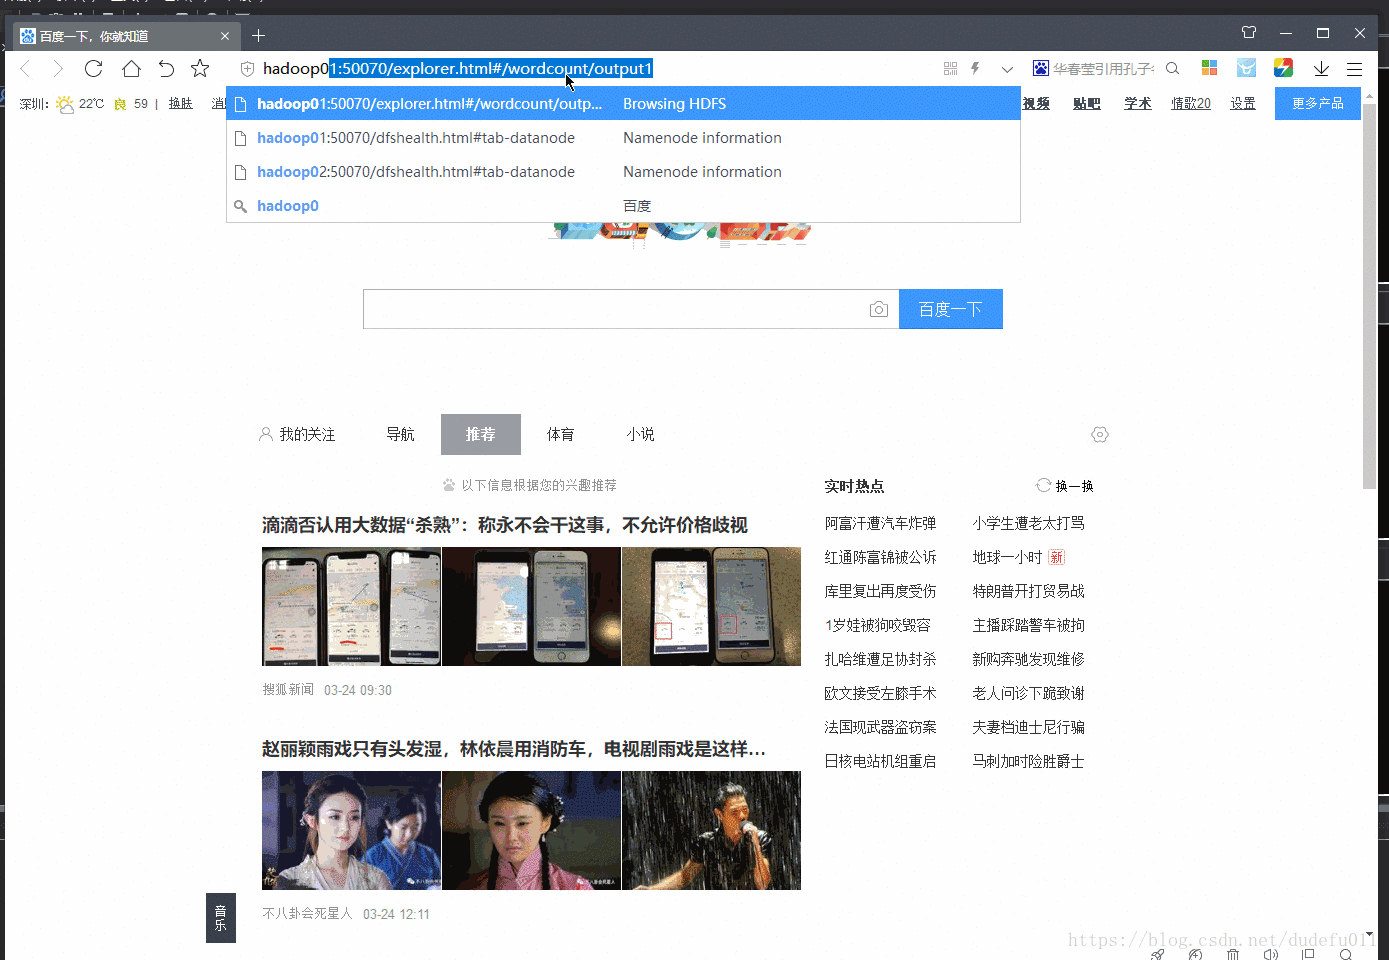Click the security shield icon in the address bar
The width and height of the screenshot is (1389, 960).
tap(247, 69)
